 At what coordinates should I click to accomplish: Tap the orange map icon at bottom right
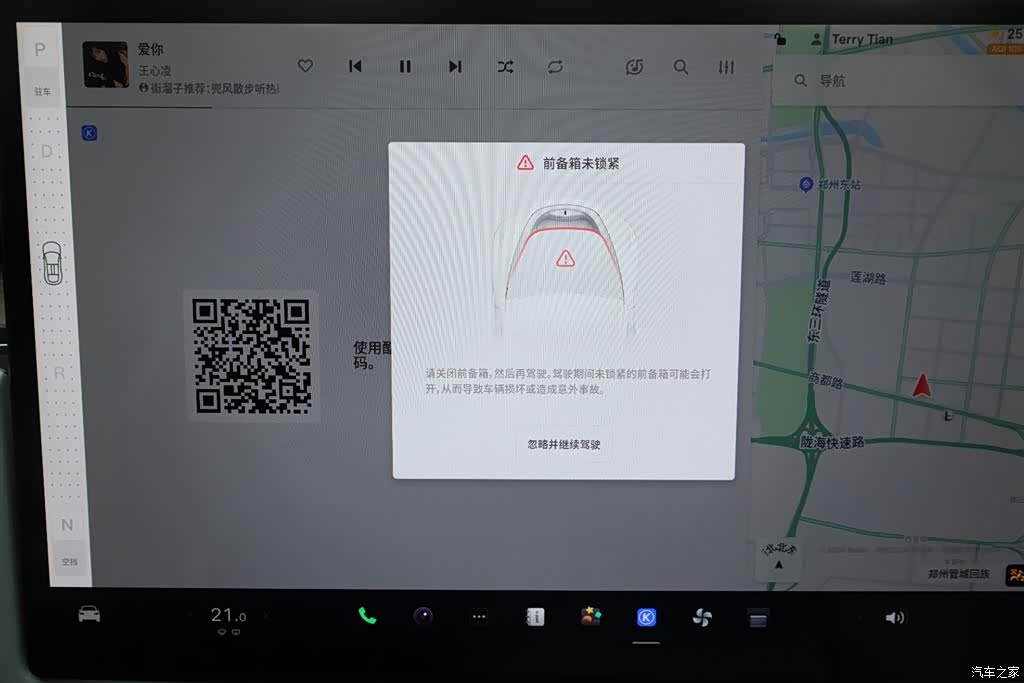click(x=1014, y=575)
